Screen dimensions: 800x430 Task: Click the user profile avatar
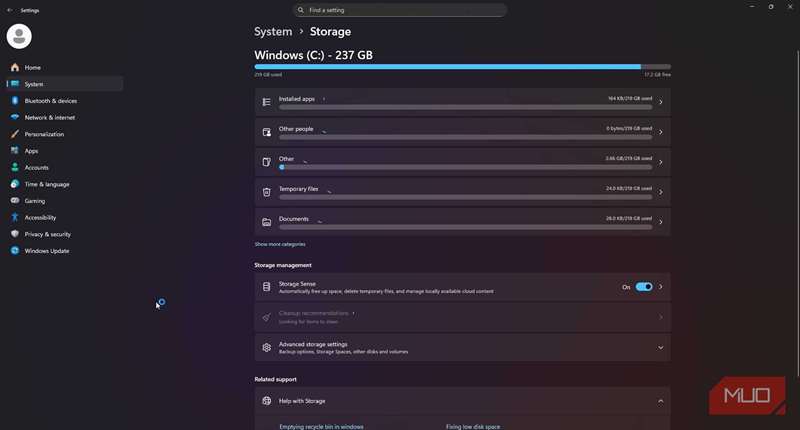click(19, 36)
